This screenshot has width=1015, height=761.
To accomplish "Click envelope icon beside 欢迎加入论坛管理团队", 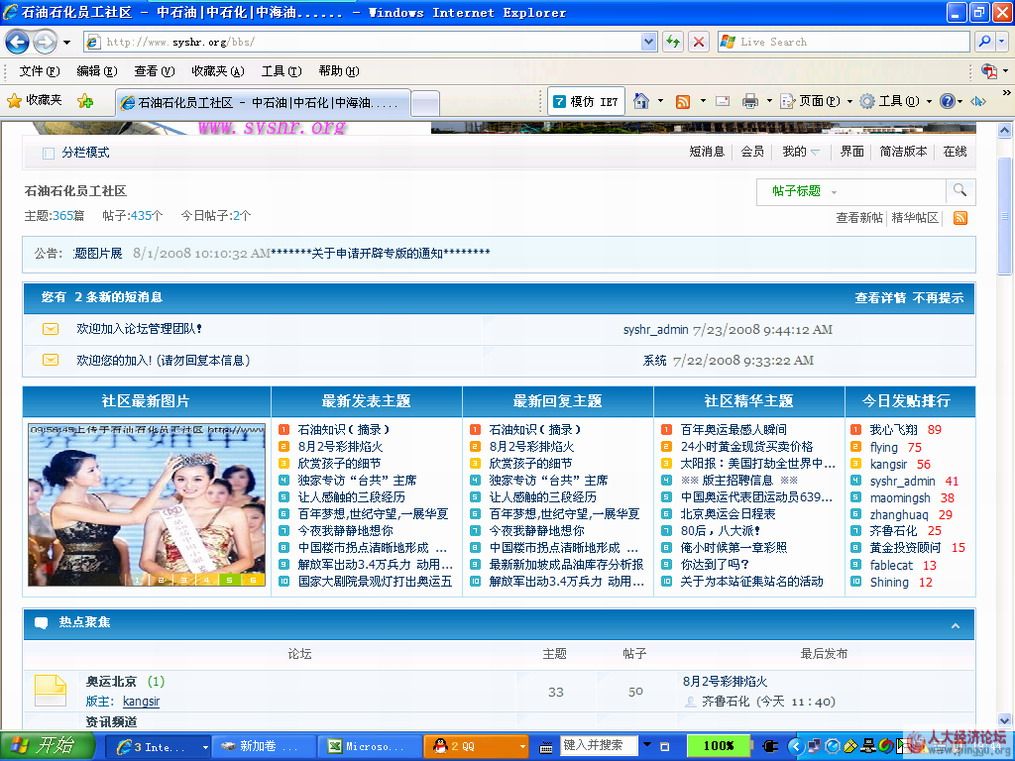I will point(50,329).
